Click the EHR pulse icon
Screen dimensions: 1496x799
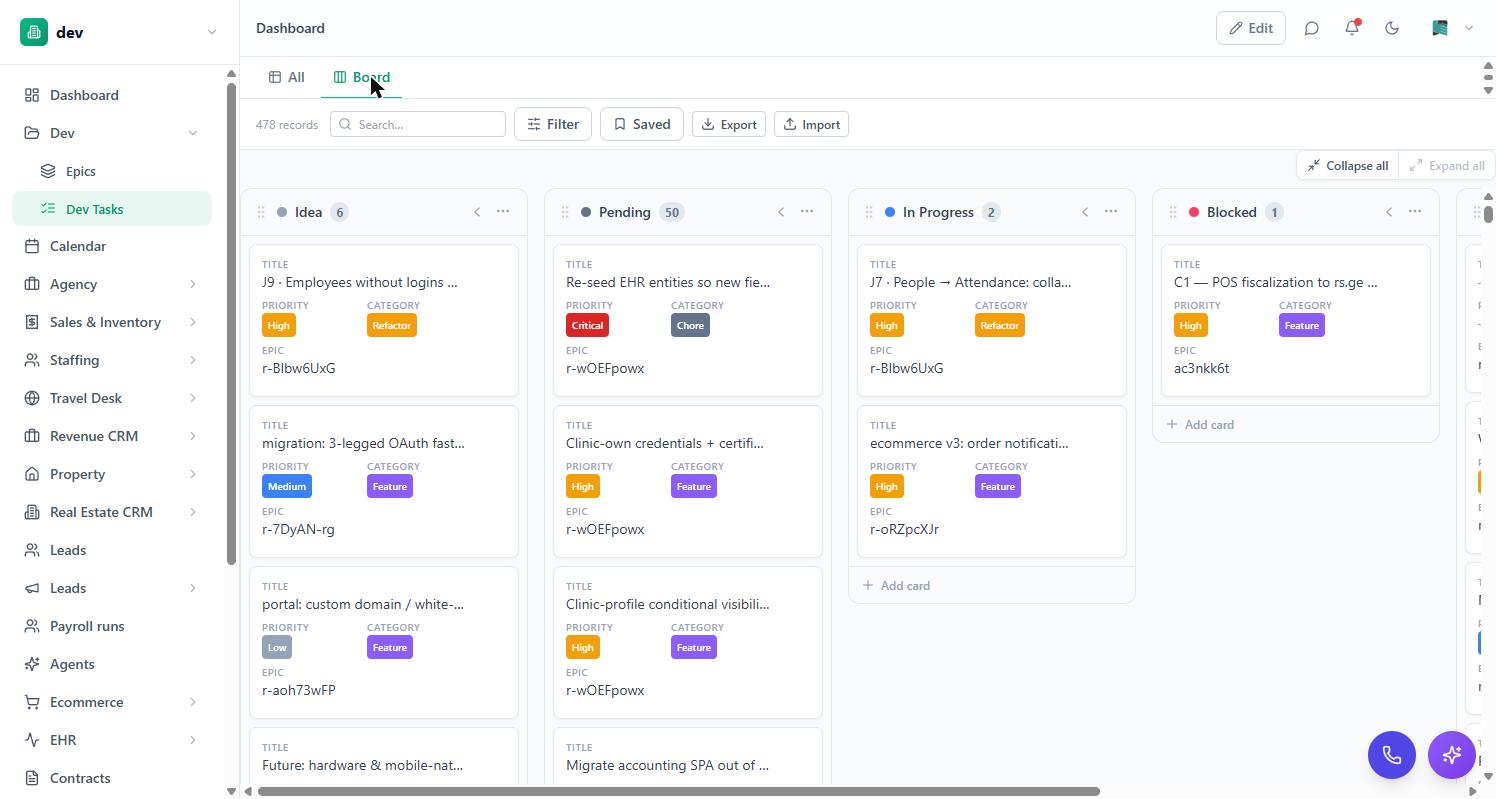tap(32, 740)
